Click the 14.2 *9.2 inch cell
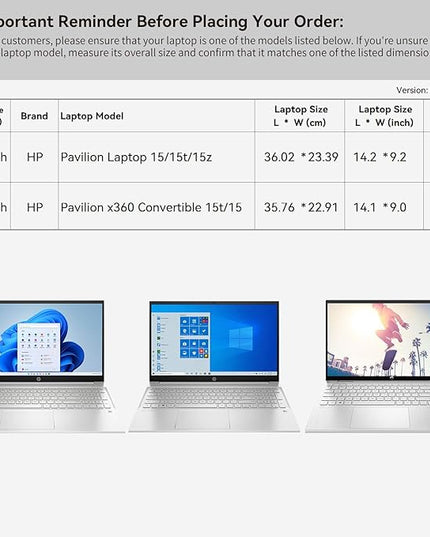This screenshot has width=430, height=537. pyautogui.click(x=380, y=157)
